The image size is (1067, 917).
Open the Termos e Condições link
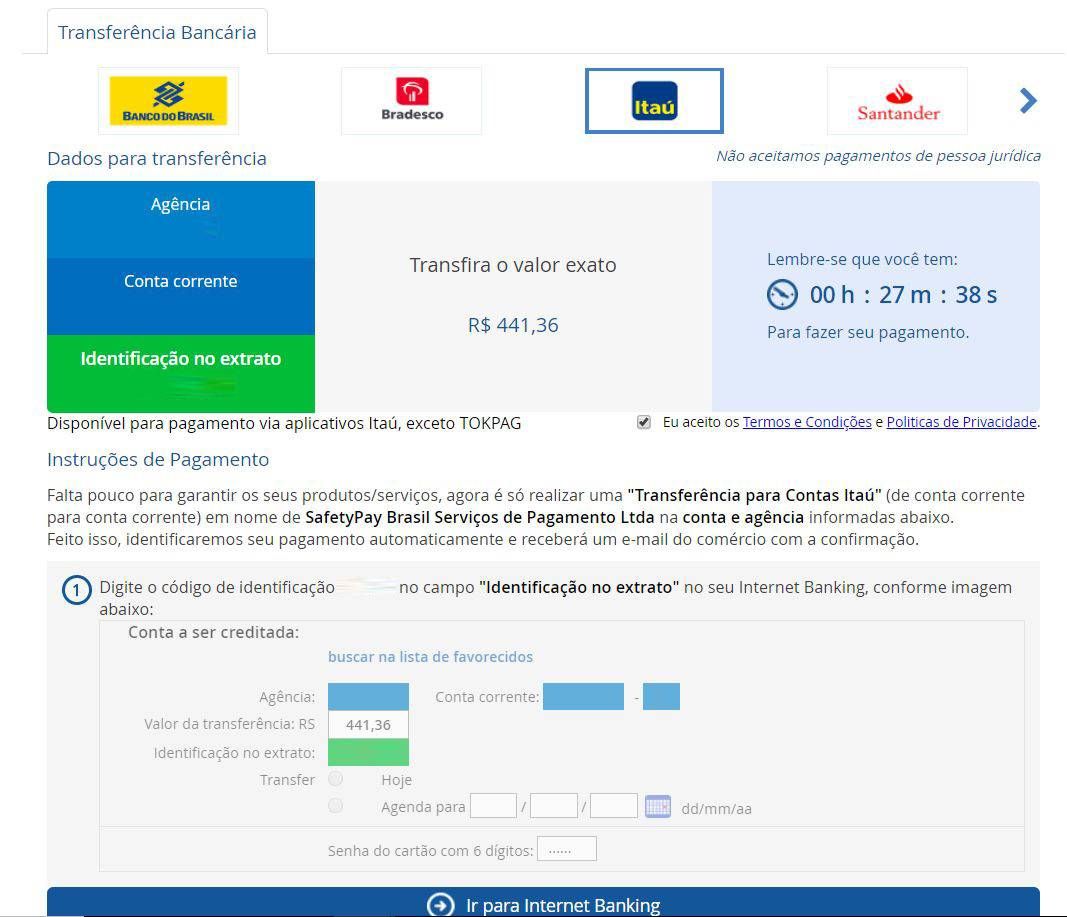807,422
